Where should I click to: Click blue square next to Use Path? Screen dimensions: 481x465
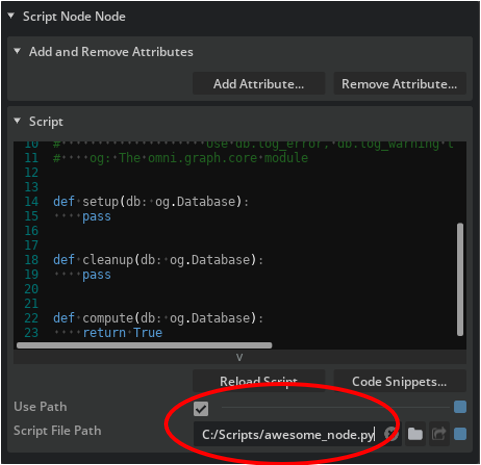click(x=460, y=407)
